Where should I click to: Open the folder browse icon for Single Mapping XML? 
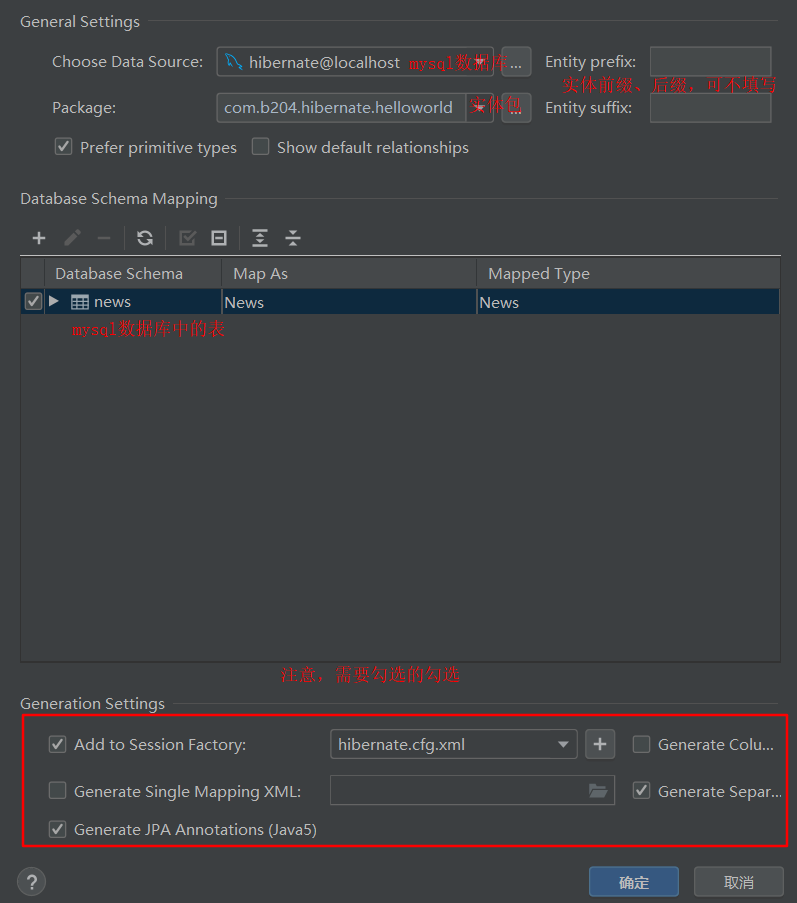598,791
